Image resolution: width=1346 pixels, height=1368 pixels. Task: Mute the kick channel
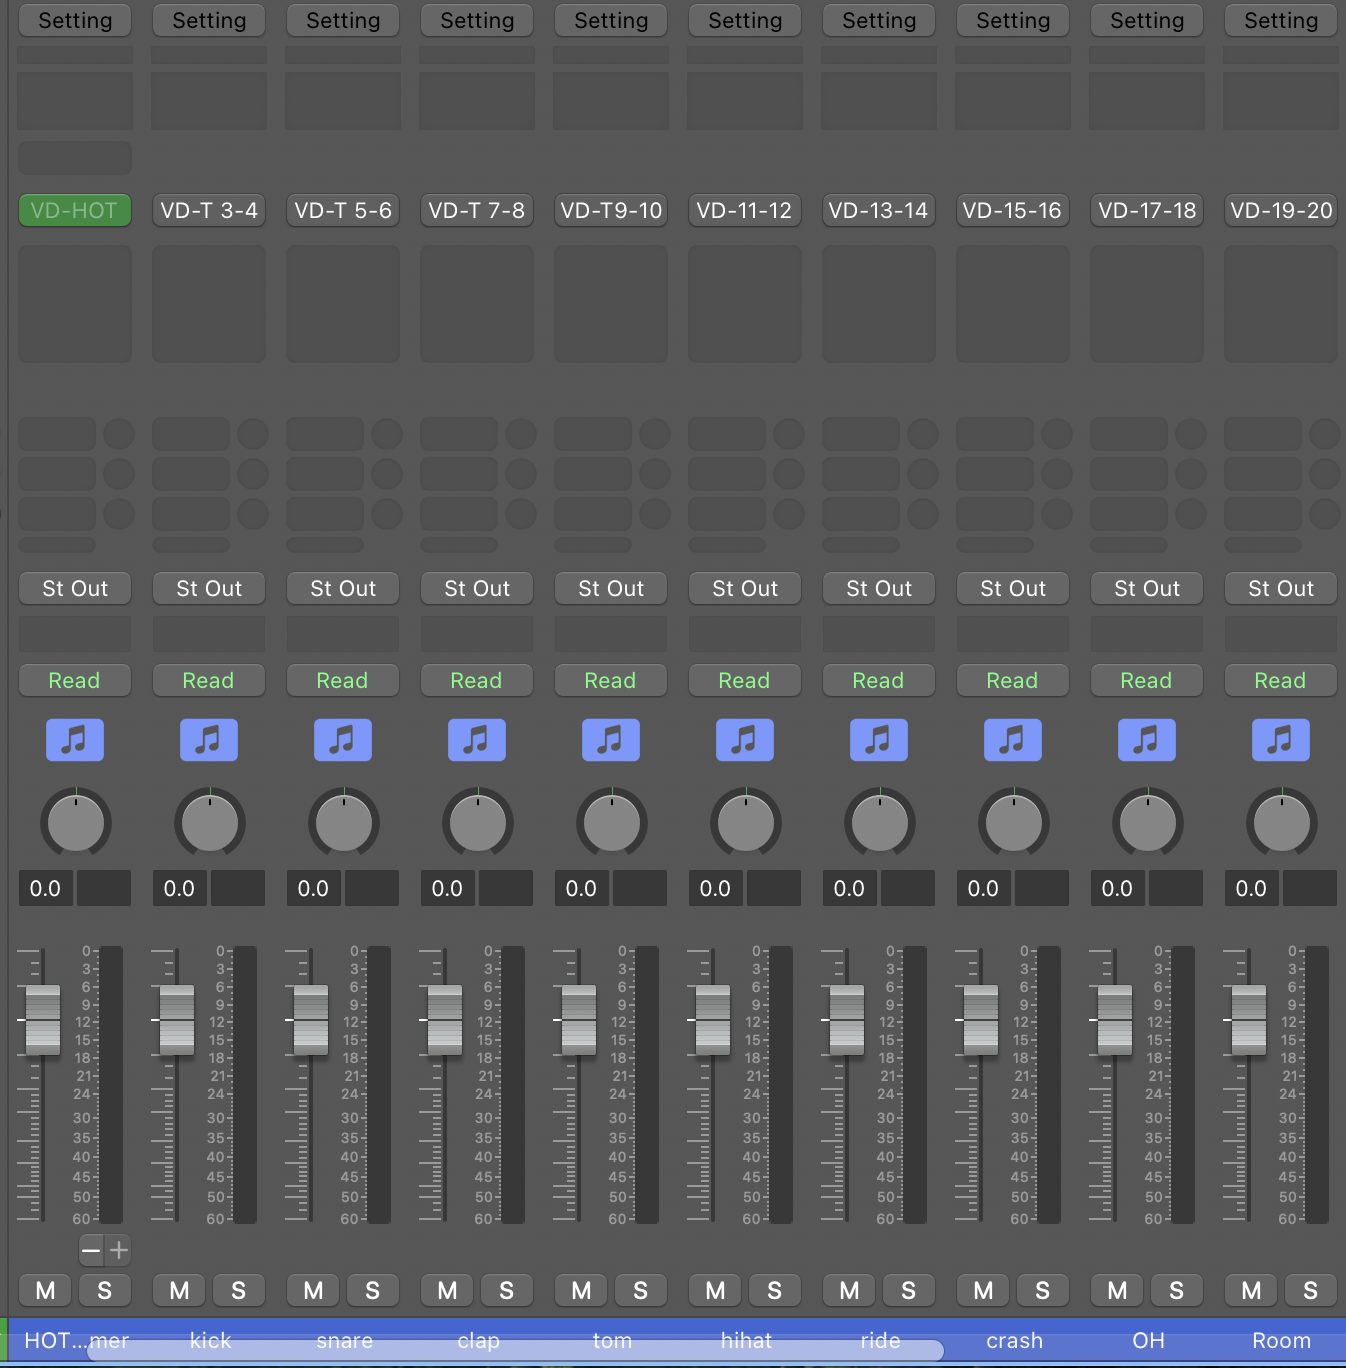179,1291
